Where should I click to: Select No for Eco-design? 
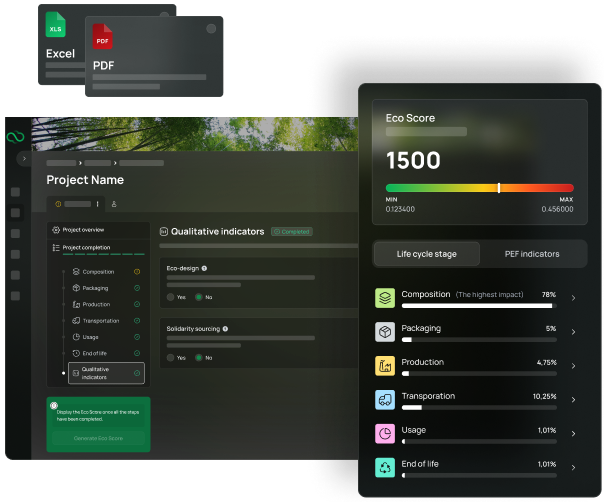coord(199,297)
